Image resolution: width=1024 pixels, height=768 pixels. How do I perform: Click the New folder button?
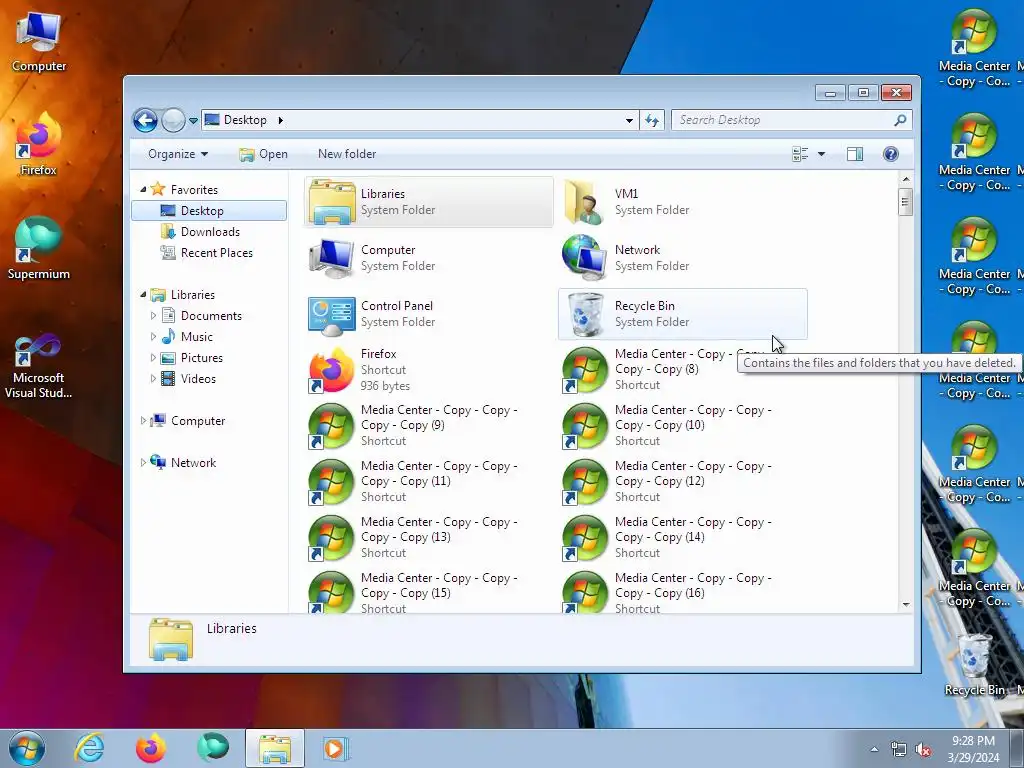pyautogui.click(x=347, y=154)
